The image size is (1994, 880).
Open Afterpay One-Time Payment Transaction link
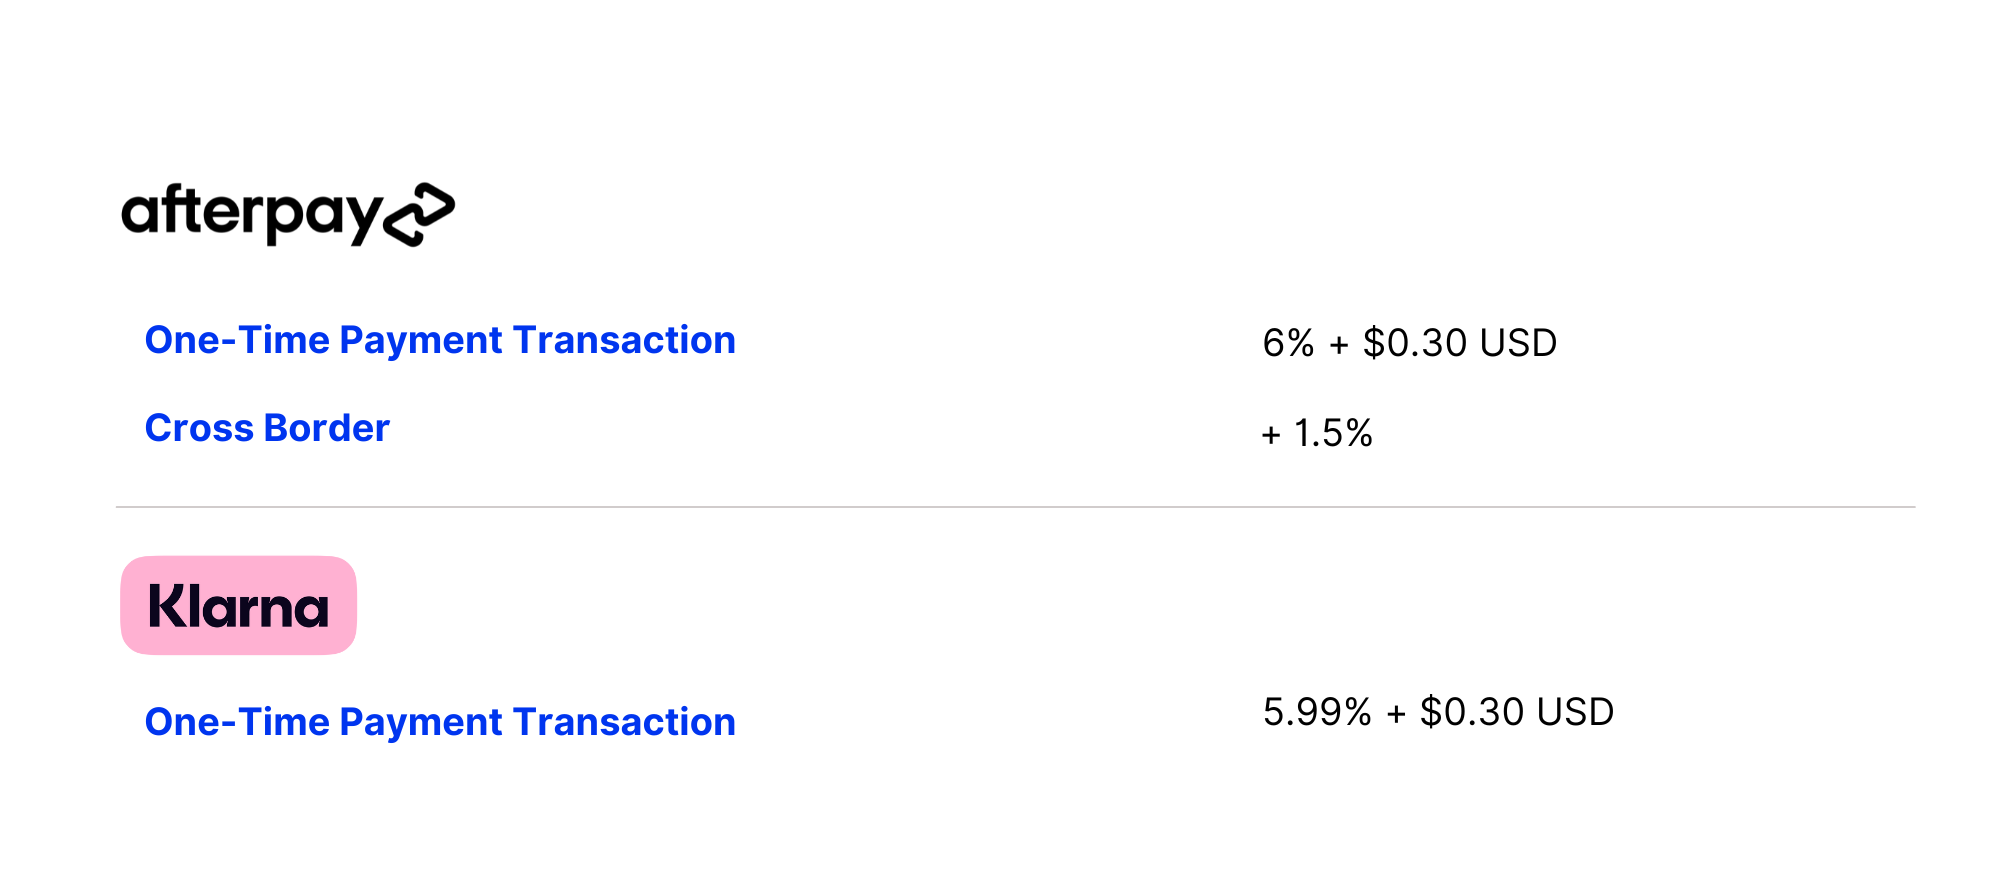click(x=440, y=340)
